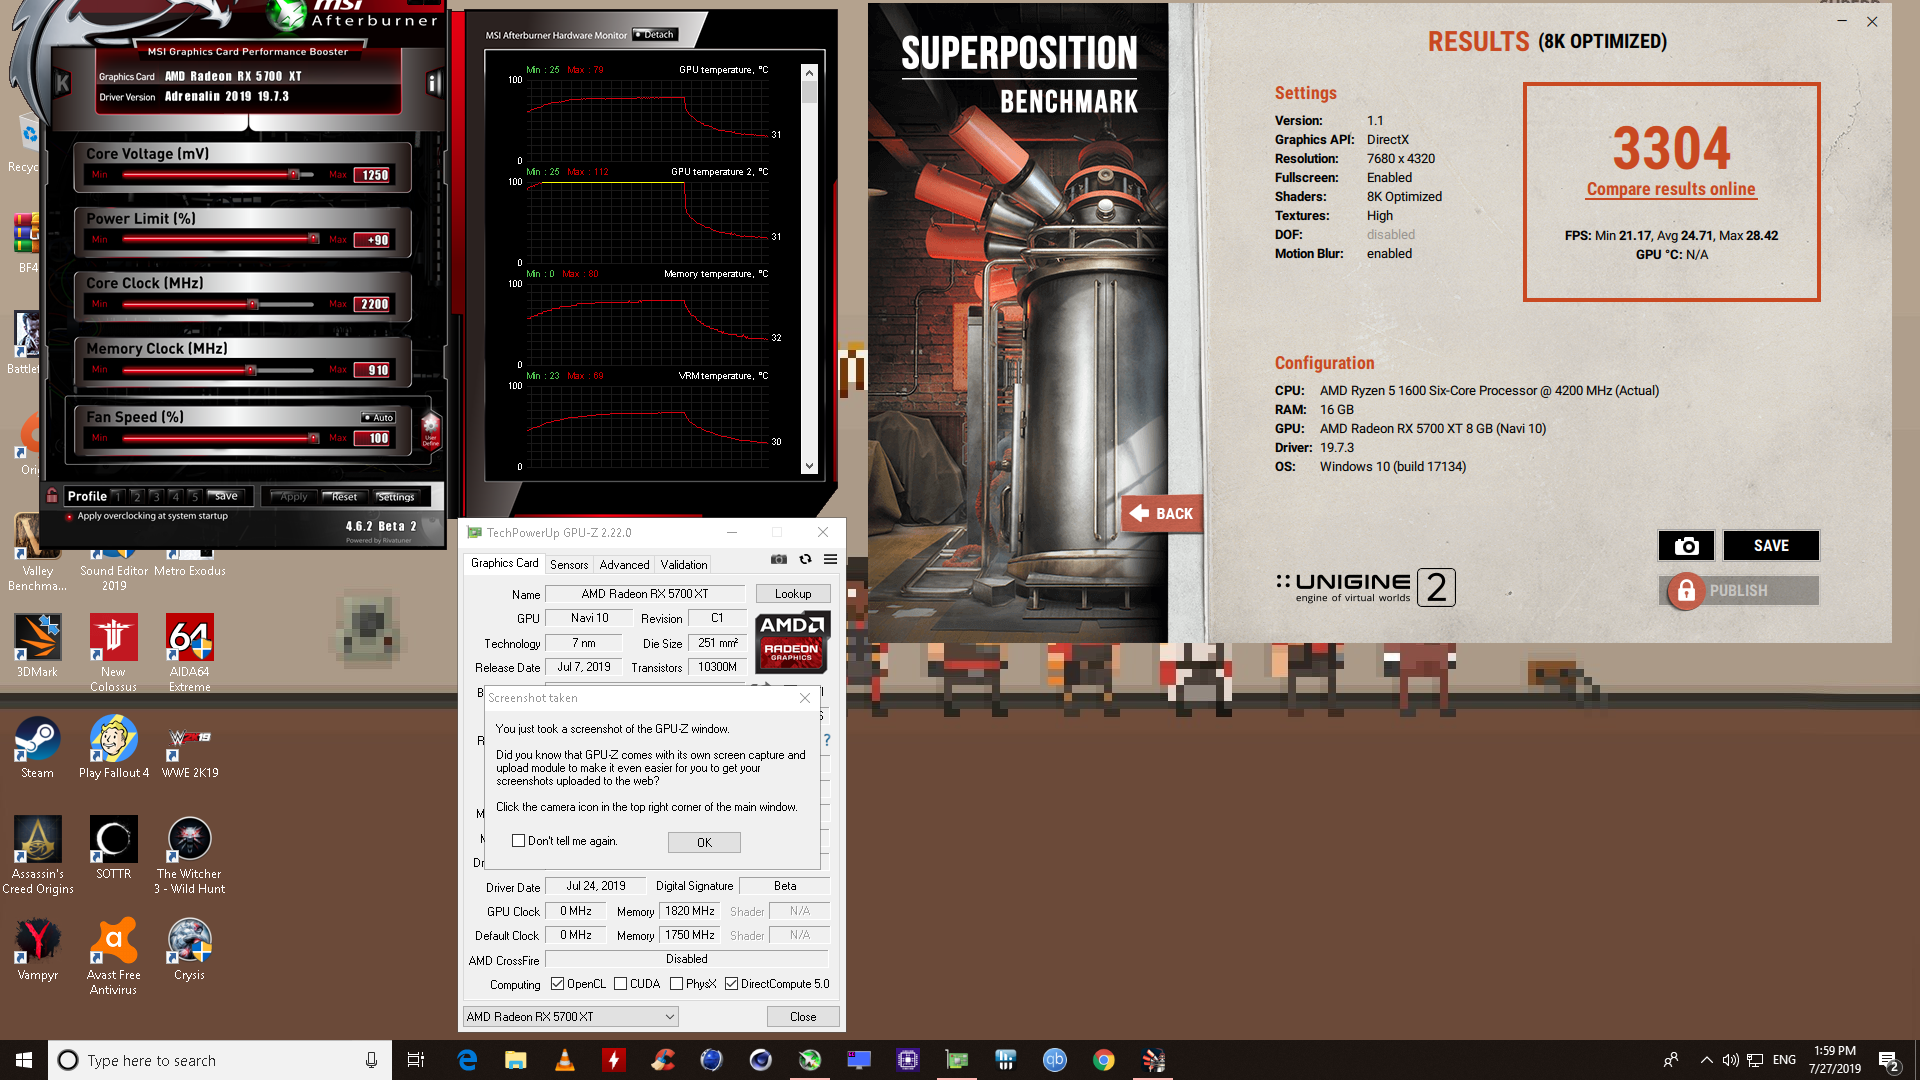Open Task View on the taskbar
This screenshot has width=1920, height=1080.
click(416, 1060)
